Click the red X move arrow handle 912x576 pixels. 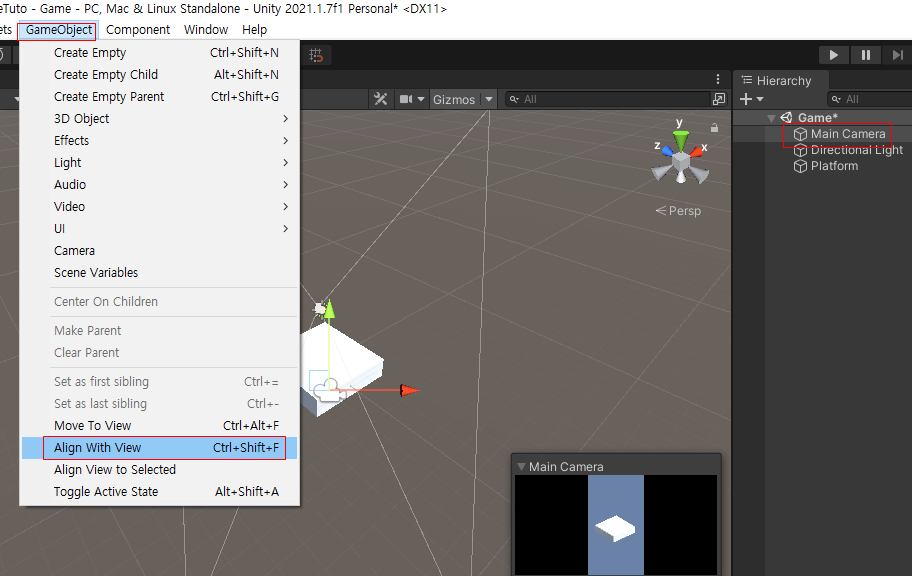point(409,390)
